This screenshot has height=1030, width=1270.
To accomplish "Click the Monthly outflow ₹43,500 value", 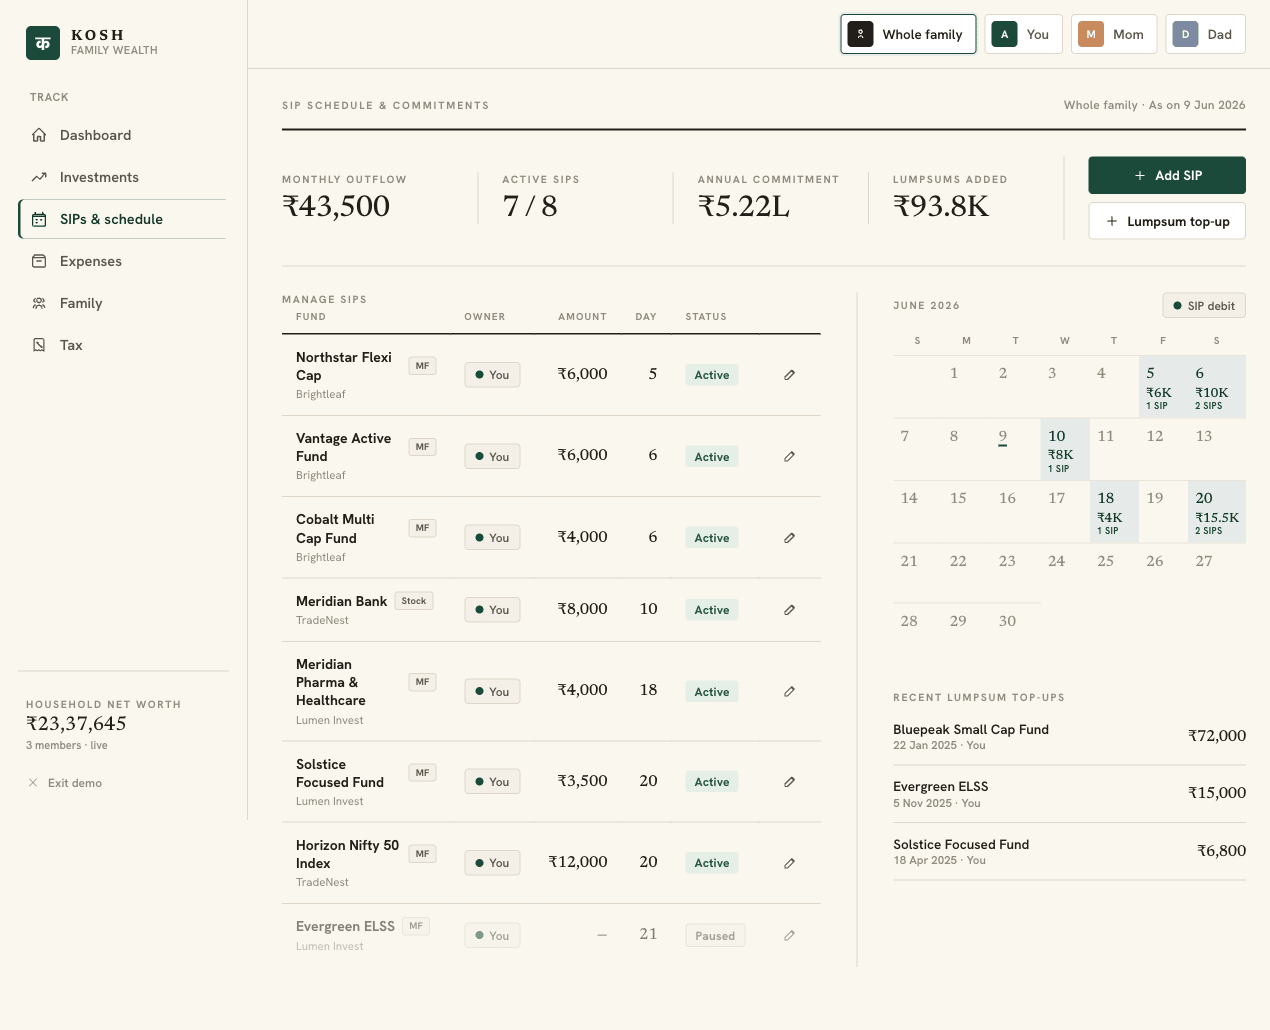I will 336,206.
